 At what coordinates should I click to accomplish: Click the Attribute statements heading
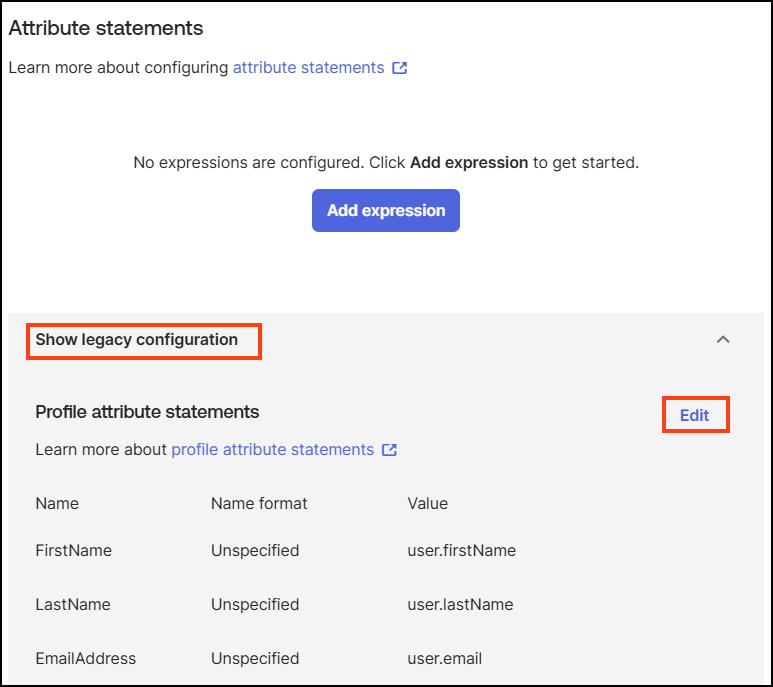[x=106, y=28]
